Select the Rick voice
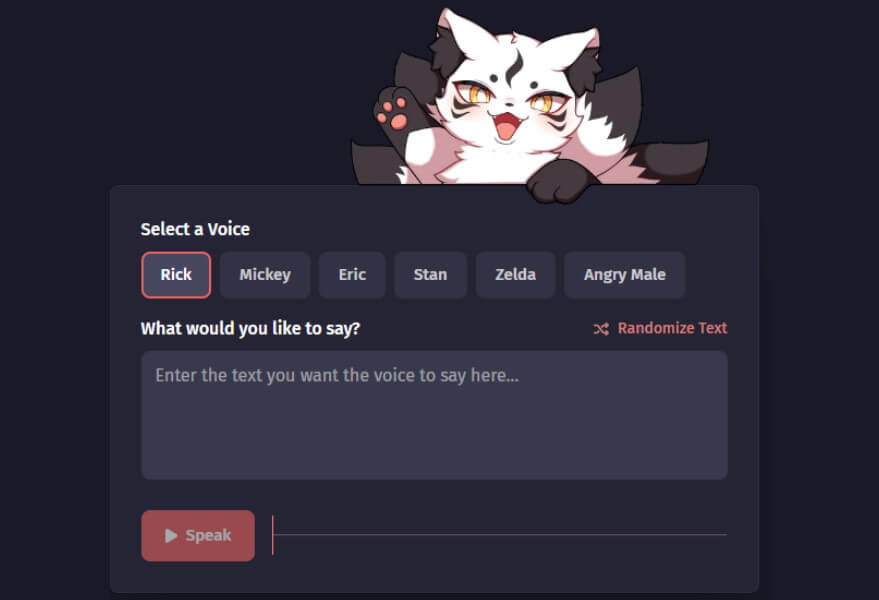 pyautogui.click(x=176, y=275)
